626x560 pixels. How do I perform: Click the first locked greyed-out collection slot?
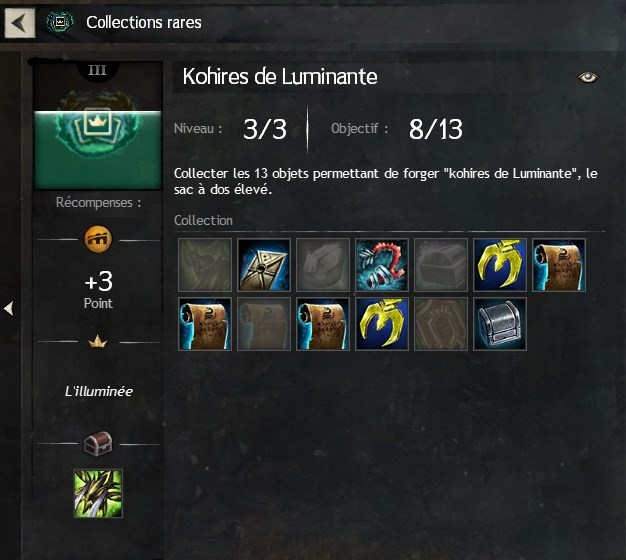tap(205, 265)
